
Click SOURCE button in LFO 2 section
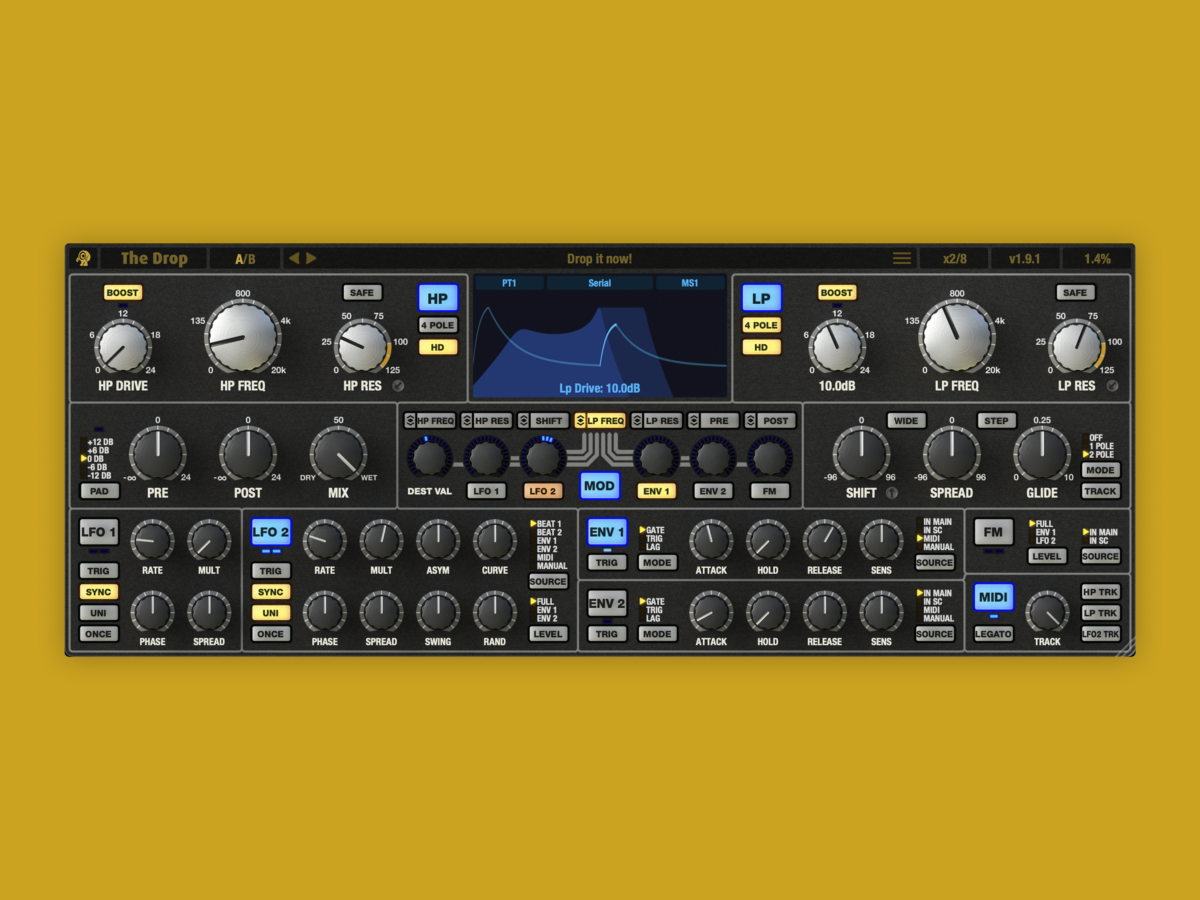(548, 581)
